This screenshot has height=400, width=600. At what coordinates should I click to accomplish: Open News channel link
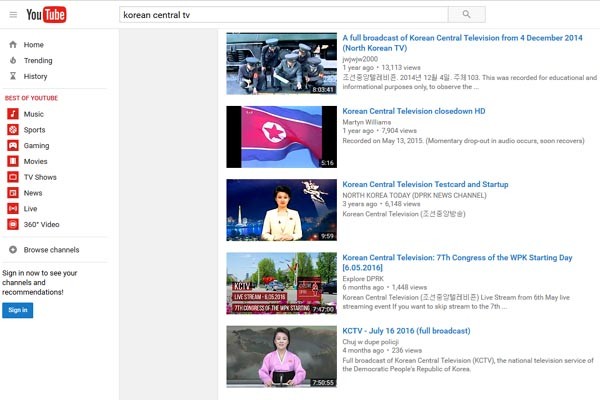pyautogui.click(x=33, y=193)
